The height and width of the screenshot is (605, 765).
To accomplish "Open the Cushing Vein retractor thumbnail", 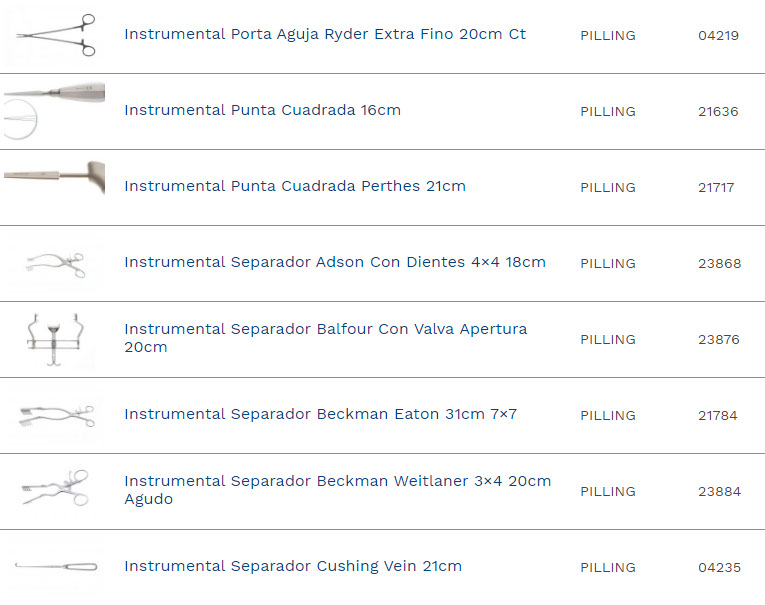I will coord(55,567).
